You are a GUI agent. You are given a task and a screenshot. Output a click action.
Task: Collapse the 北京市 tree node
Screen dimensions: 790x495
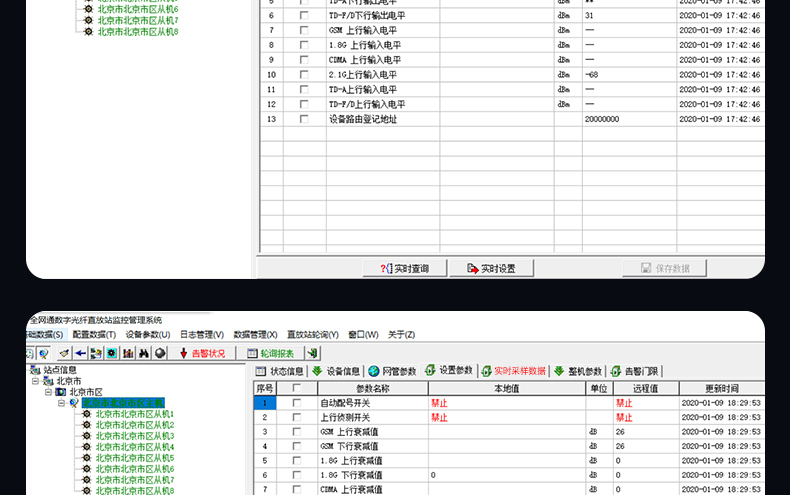click(36, 381)
